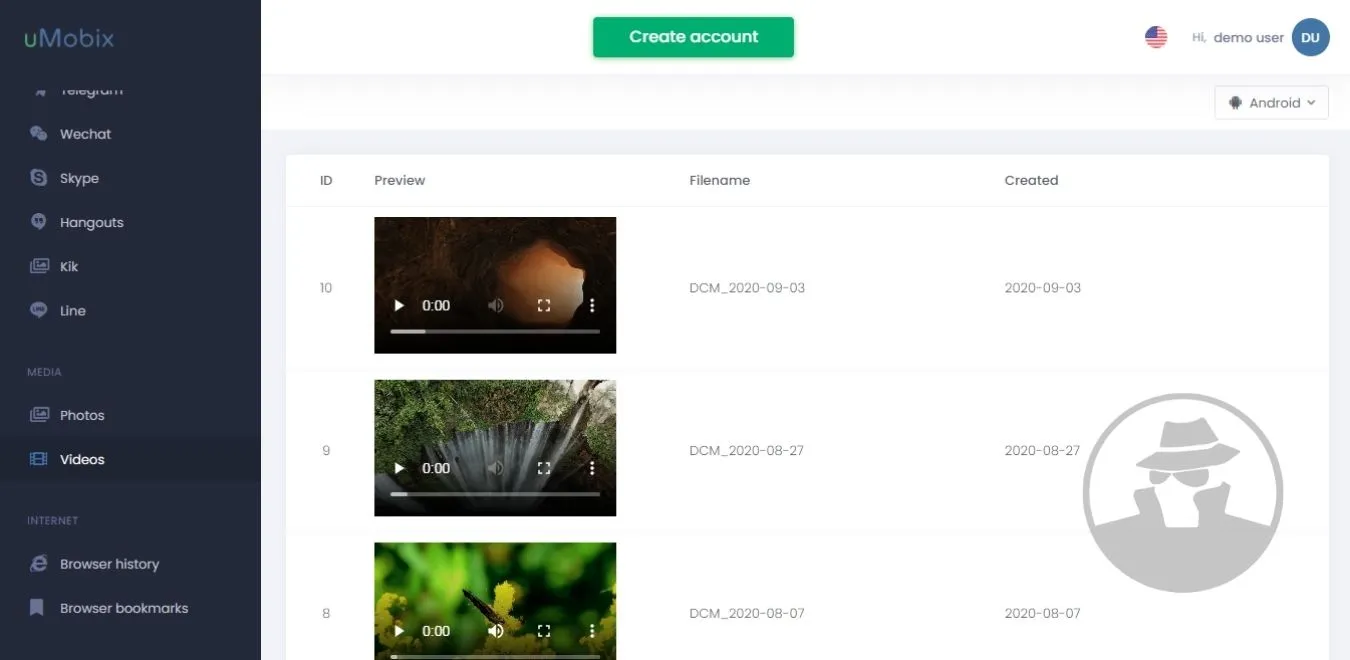Click the cave video thumbnail in row 10
The width and height of the screenshot is (1350, 660).
(495, 285)
